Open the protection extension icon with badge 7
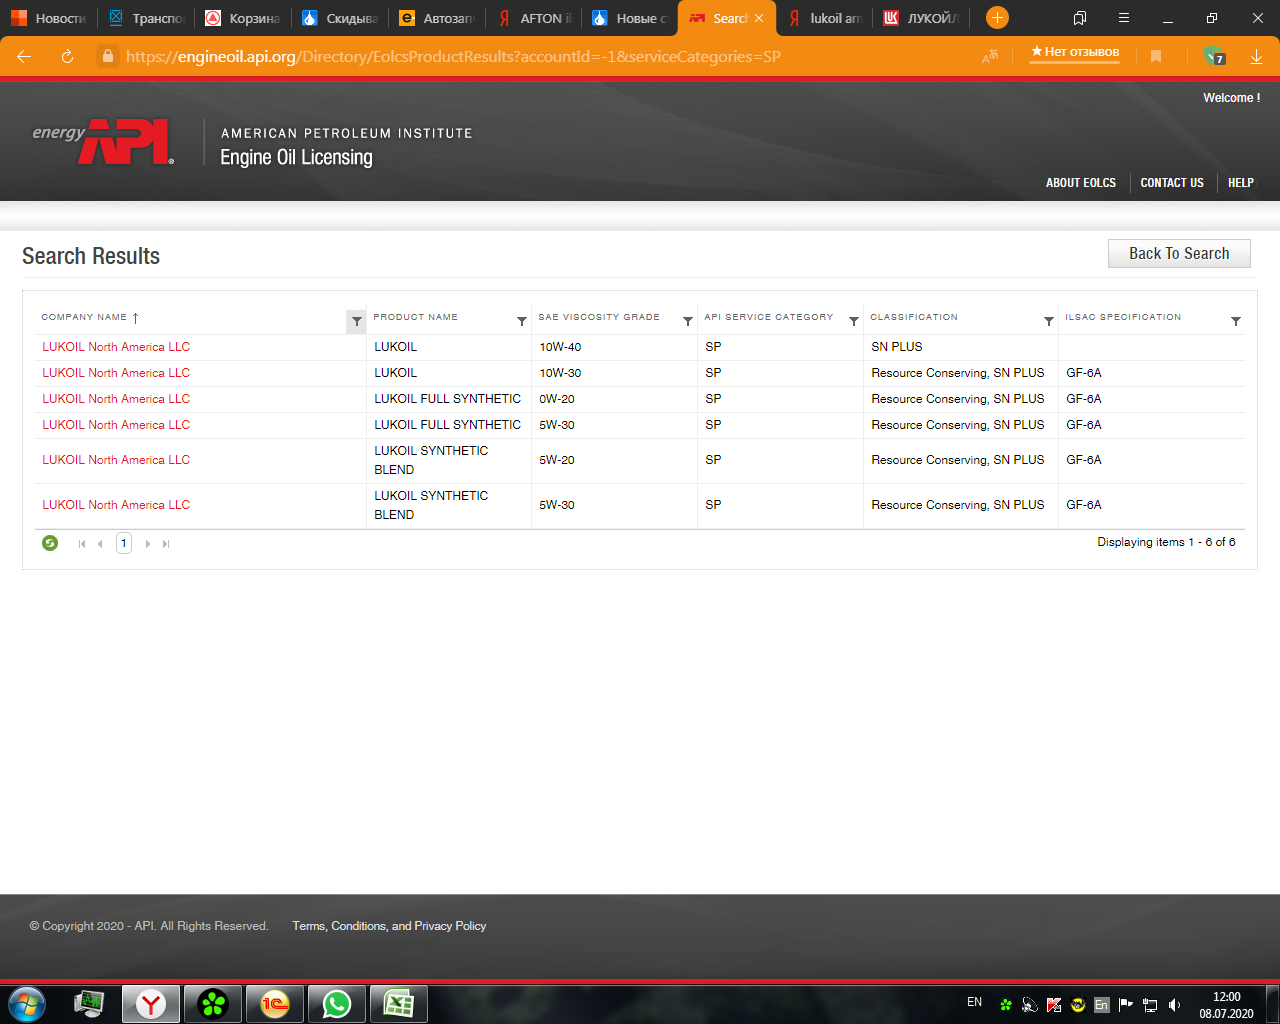The image size is (1280, 1024). [x=1214, y=57]
